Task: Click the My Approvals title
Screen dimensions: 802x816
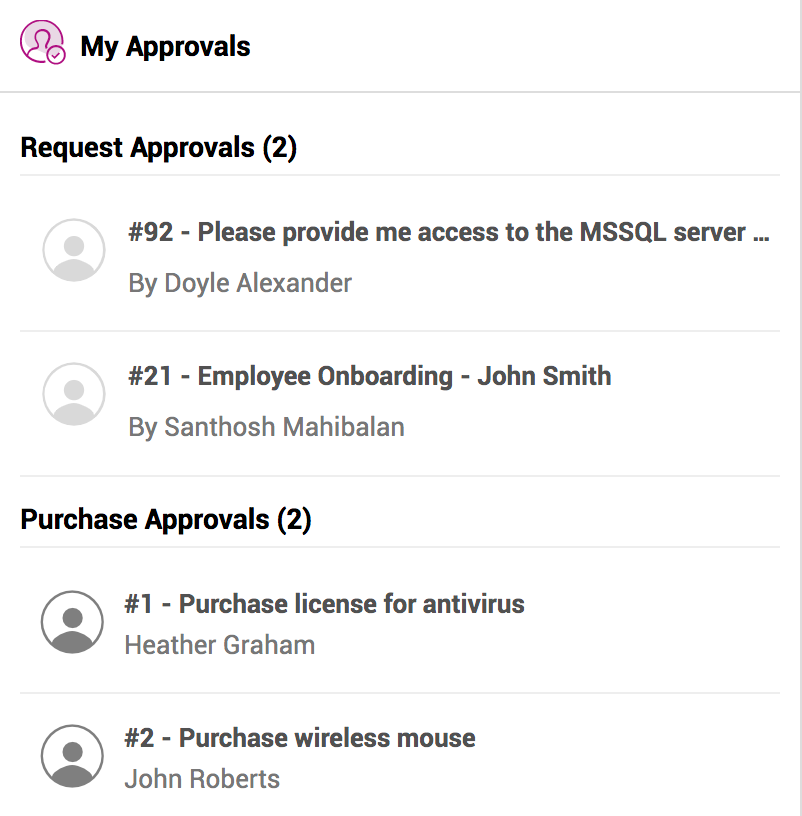Action: 165,47
